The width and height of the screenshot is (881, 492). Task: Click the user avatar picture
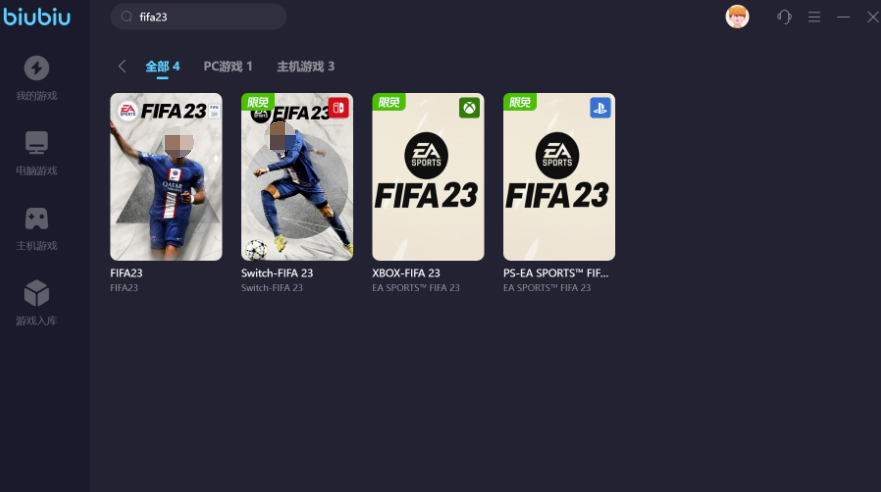tap(737, 17)
